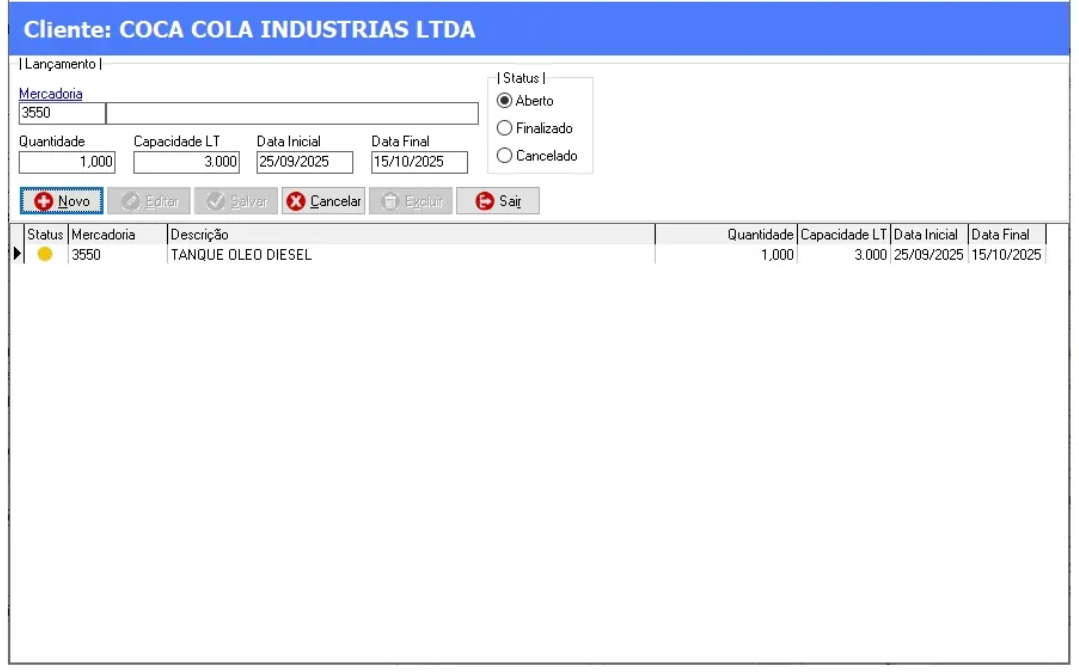1079x672 pixels.
Task: Click the empty Mercadoria description field
Action: (x=292, y=113)
